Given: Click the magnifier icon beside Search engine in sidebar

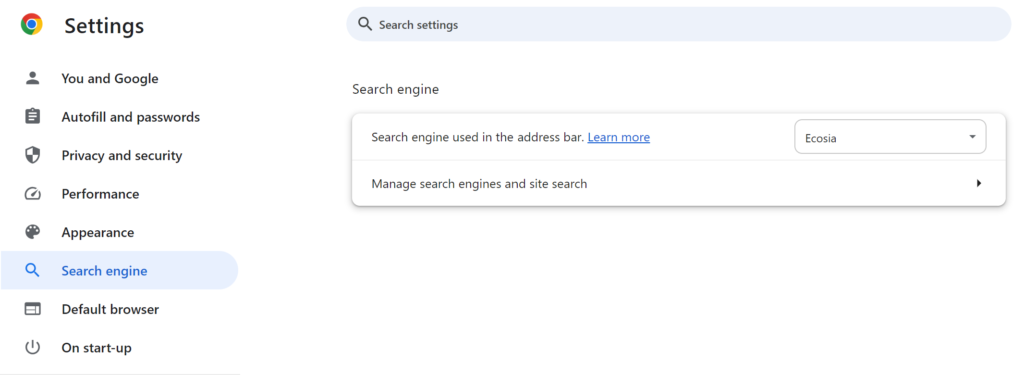Looking at the screenshot, I should point(32,270).
